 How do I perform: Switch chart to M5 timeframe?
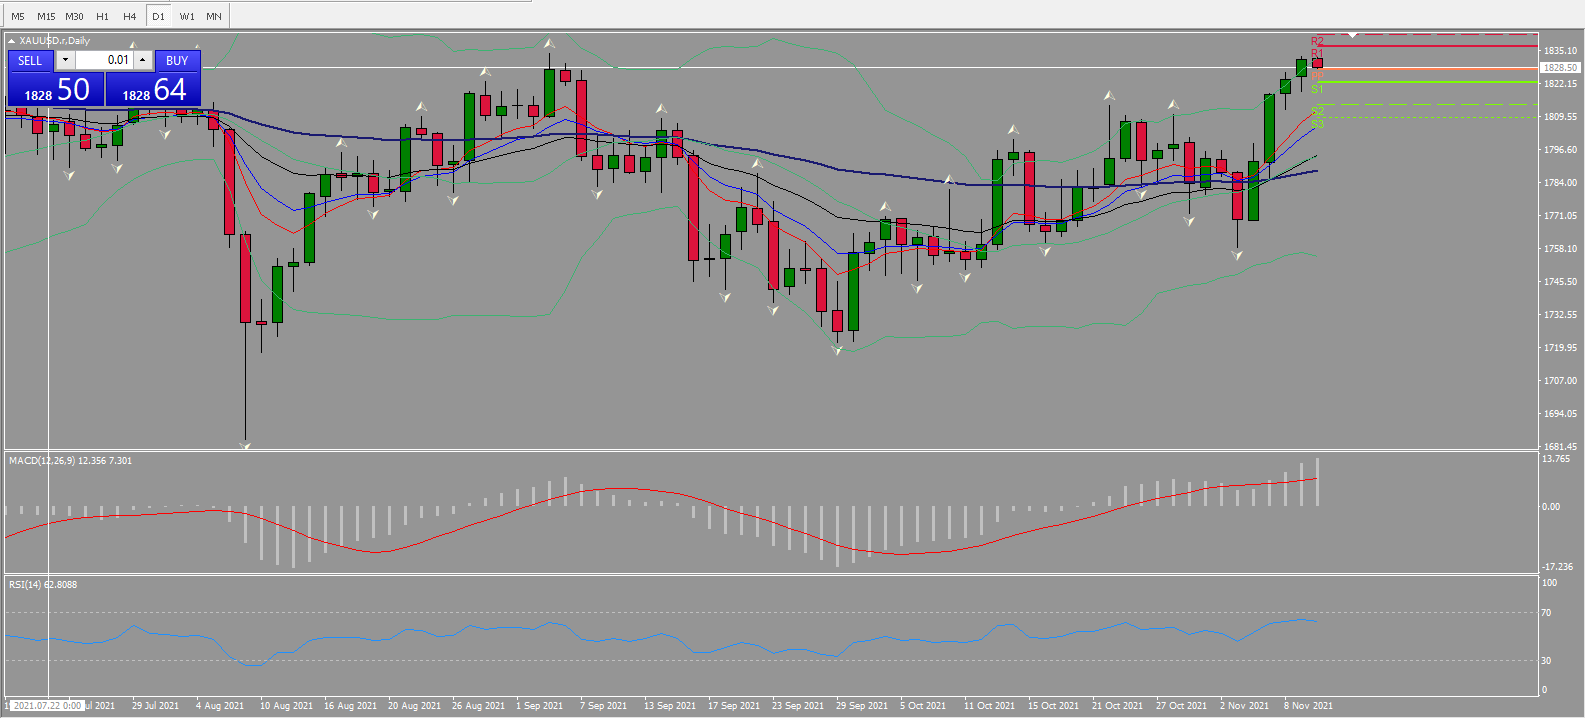tap(18, 16)
